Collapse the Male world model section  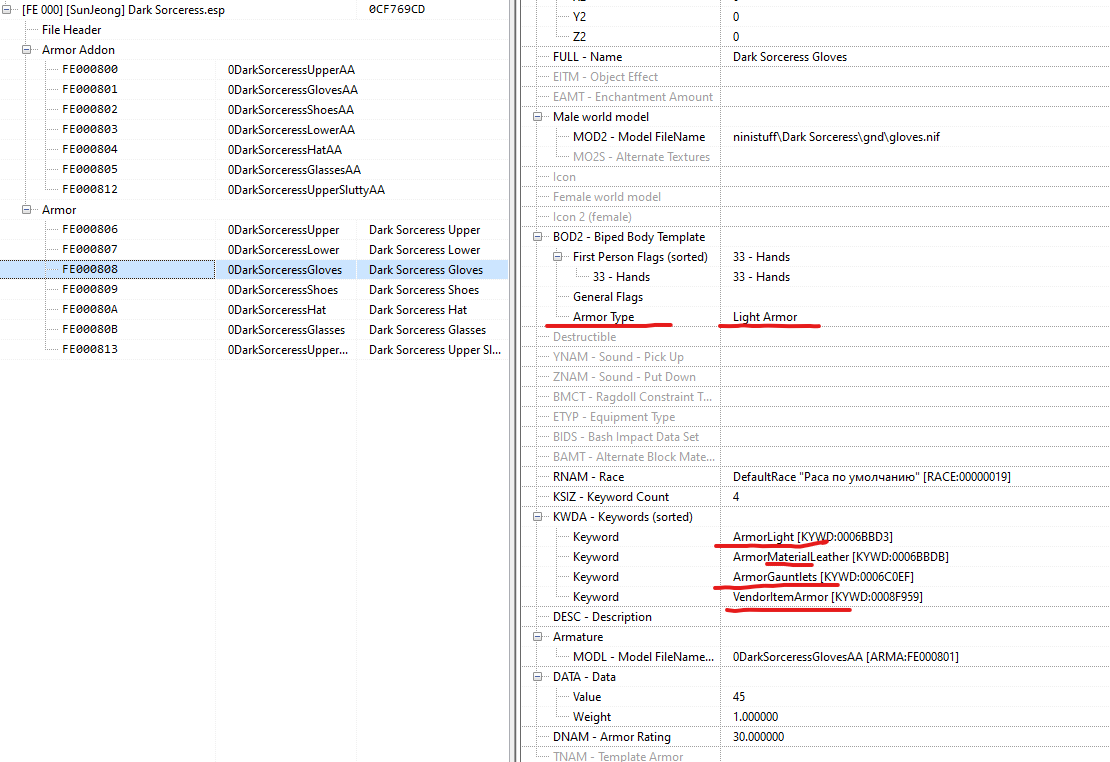[537, 117]
